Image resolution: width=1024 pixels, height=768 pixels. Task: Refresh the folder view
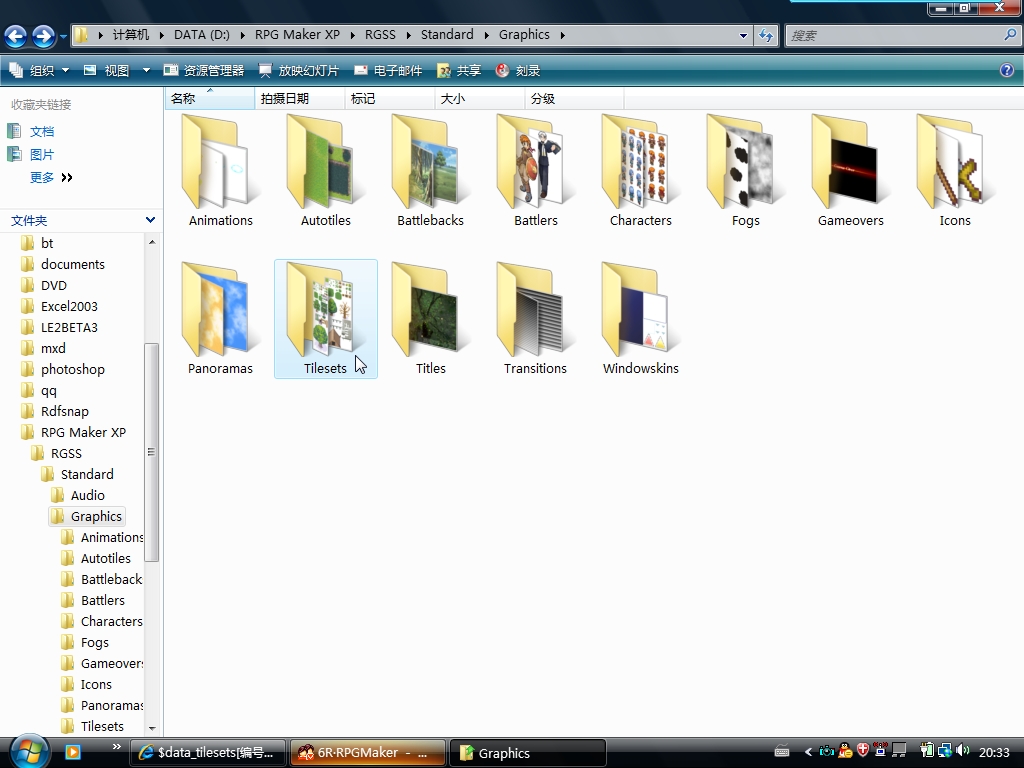pos(765,35)
